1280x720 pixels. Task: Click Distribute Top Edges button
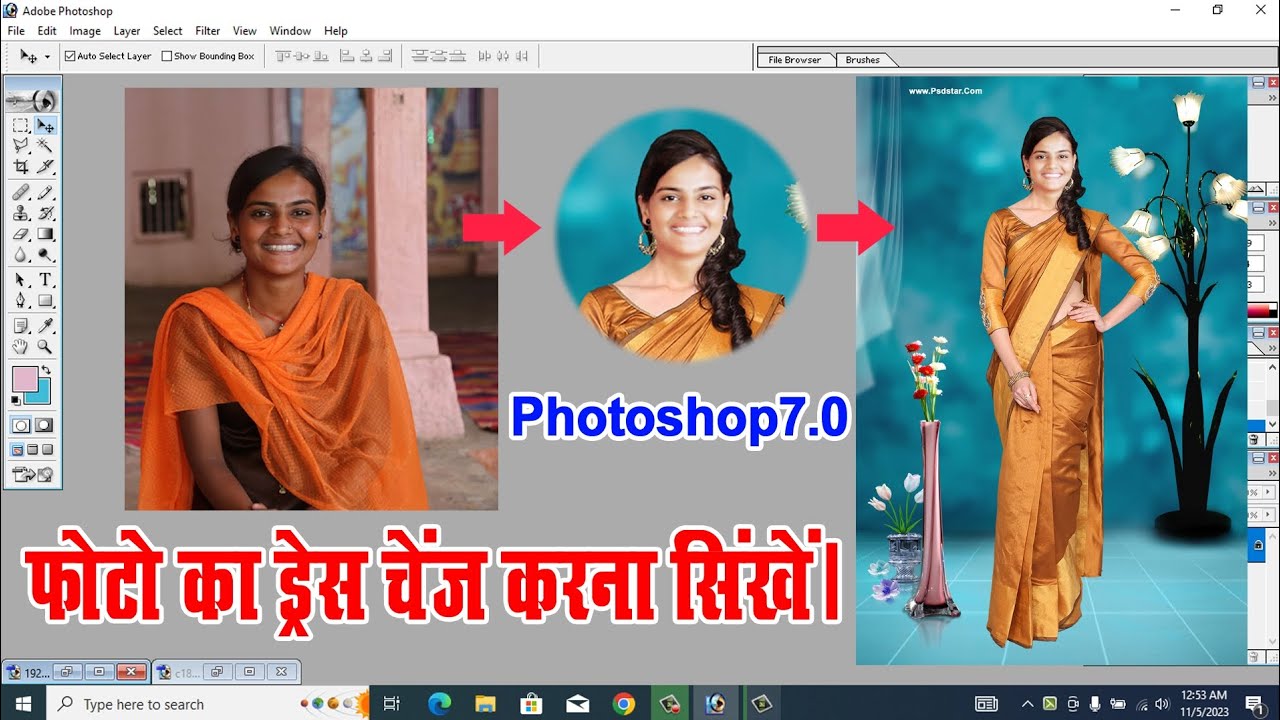tap(420, 56)
